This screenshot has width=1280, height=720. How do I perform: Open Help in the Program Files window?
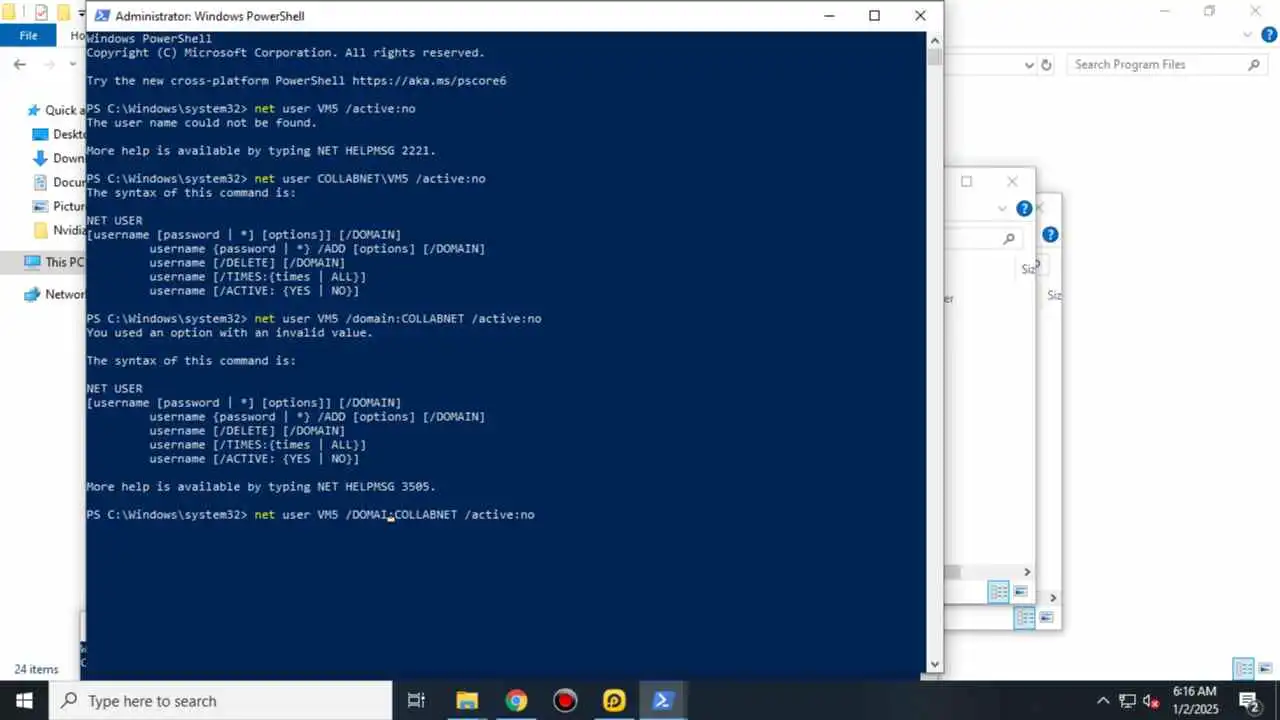pyautogui.click(x=1268, y=35)
